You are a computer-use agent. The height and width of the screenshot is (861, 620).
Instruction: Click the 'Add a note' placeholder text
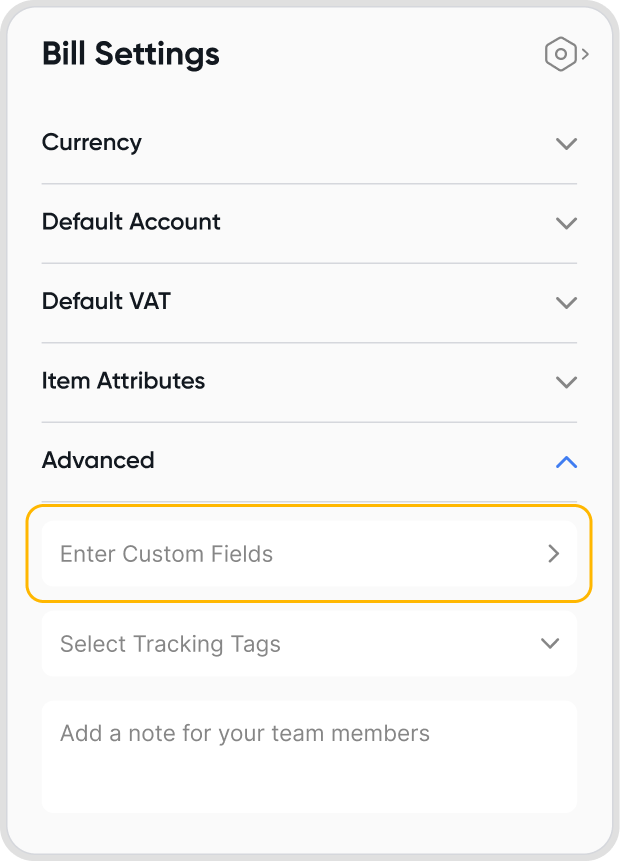245,733
